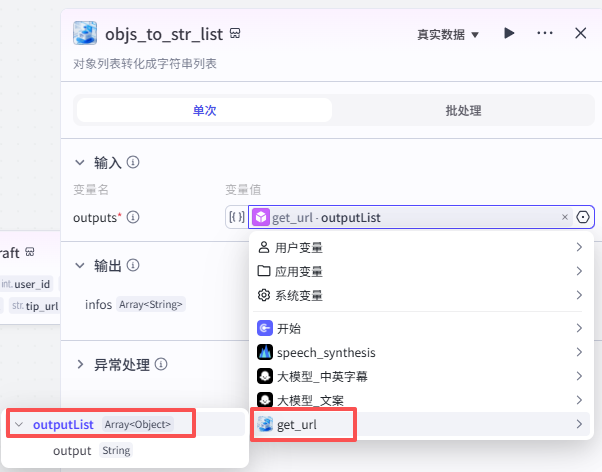
Task: Expand the 异常处理 section
Action: tap(81, 365)
